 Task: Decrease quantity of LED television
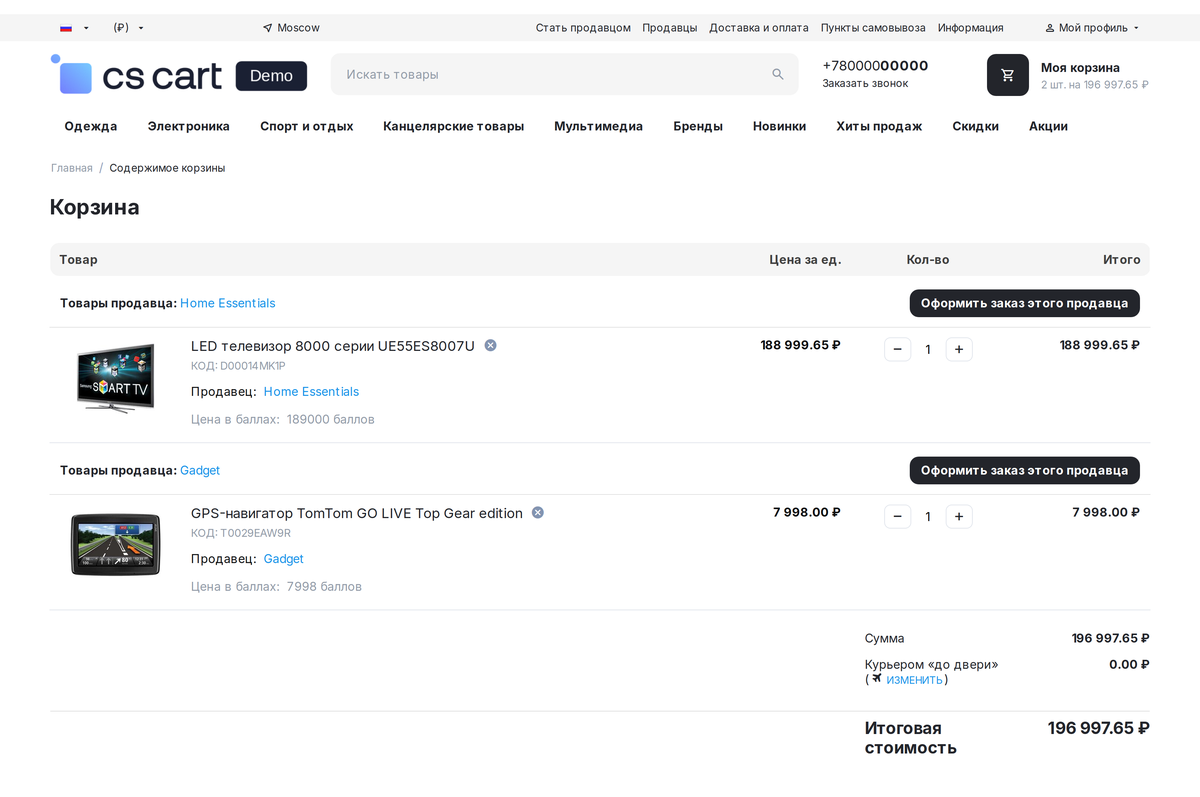(x=897, y=349)
